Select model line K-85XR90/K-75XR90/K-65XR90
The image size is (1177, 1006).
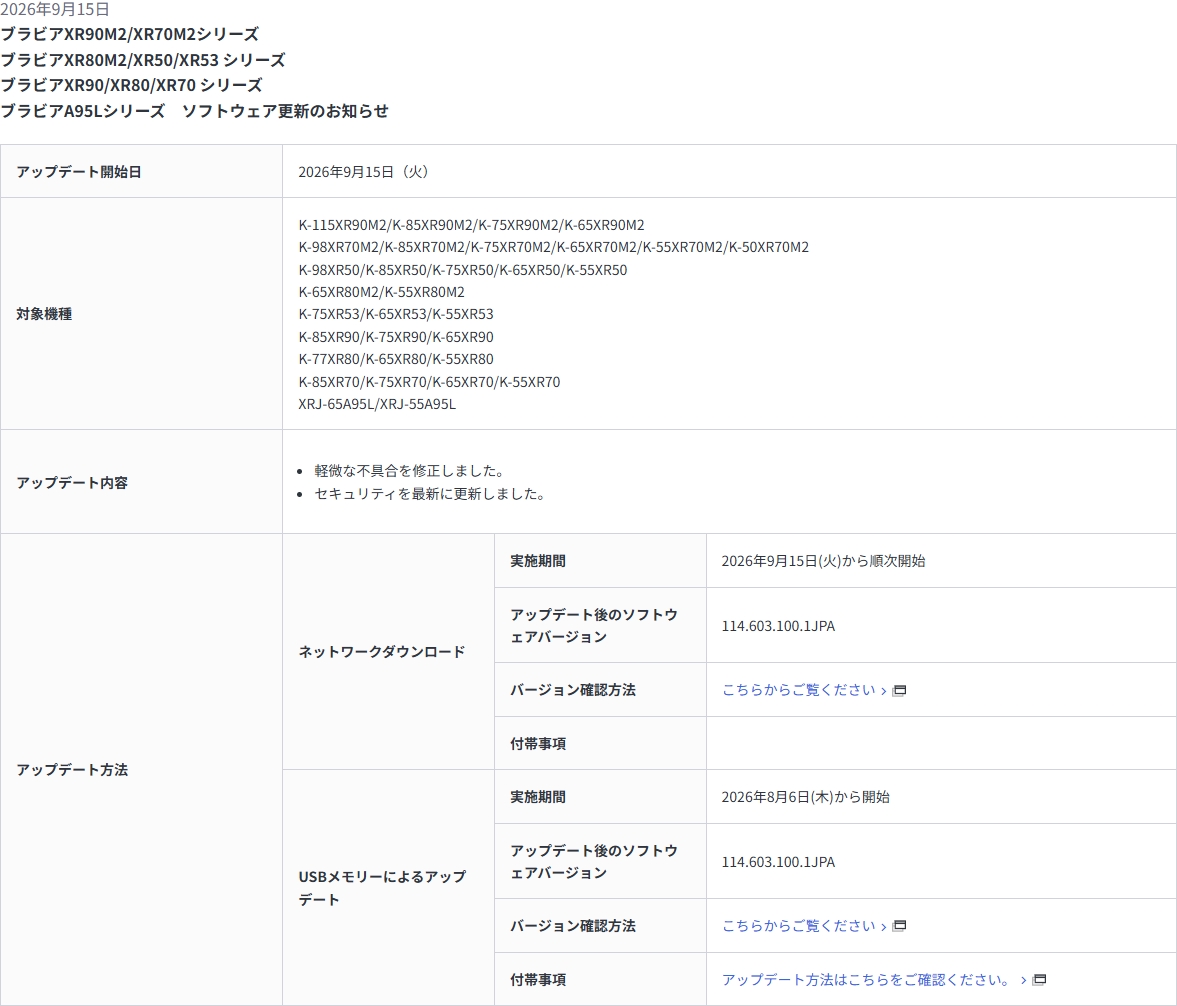click(x=396, y=337)
